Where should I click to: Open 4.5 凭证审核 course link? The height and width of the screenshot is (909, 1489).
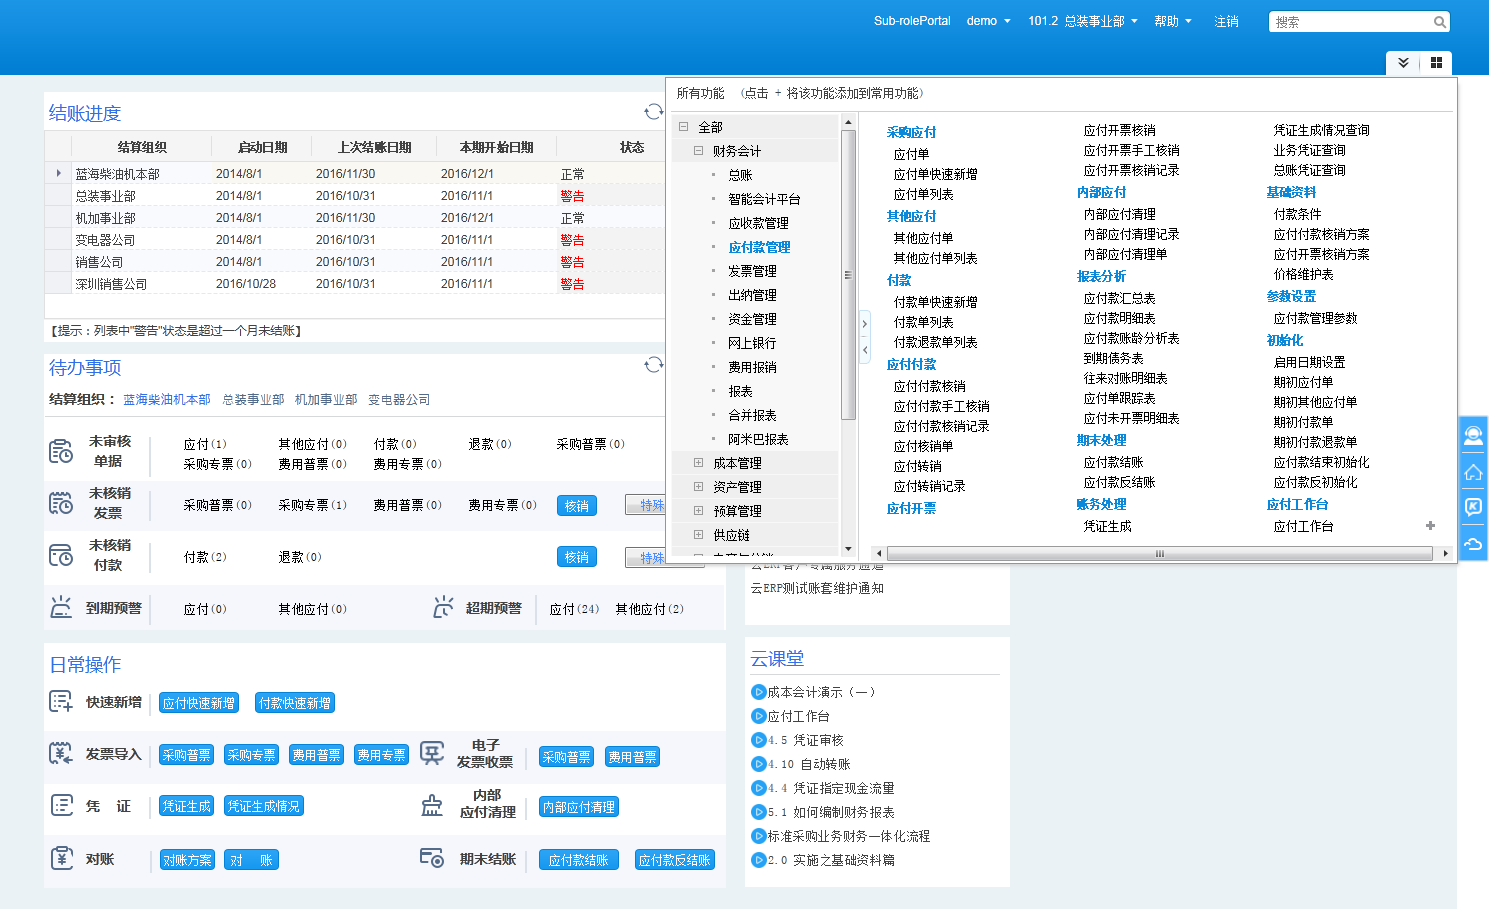click(x=806, y=740)
